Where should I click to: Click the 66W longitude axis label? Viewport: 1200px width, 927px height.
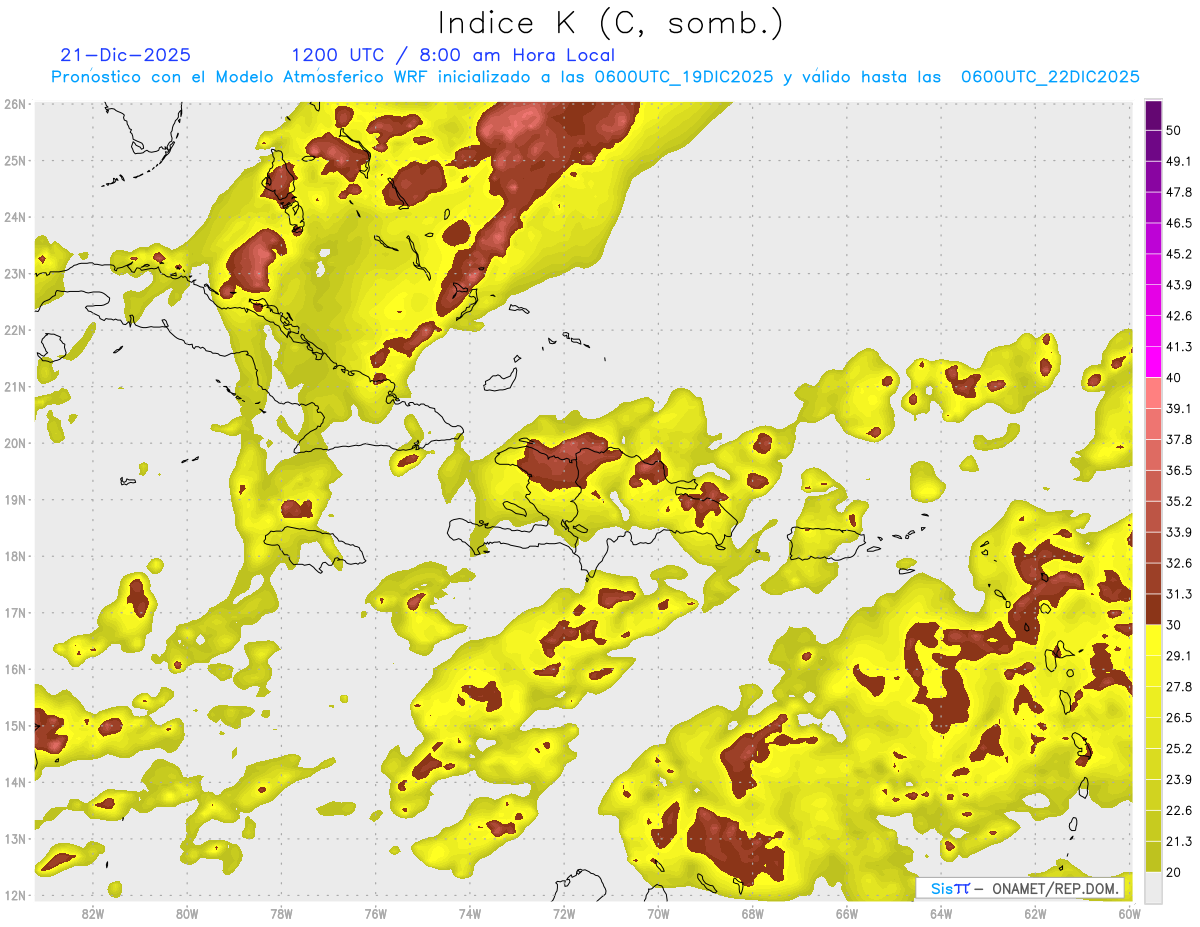(847, 913)
